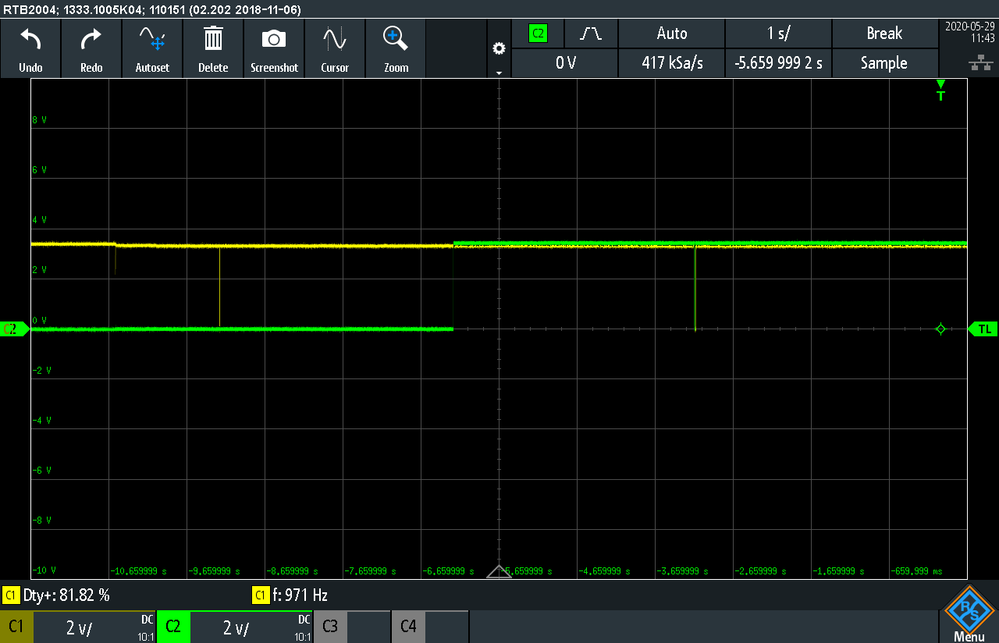Open the network status icon
Screen dimensions: 999x643
pyautogui.click(x=981, y=62)
